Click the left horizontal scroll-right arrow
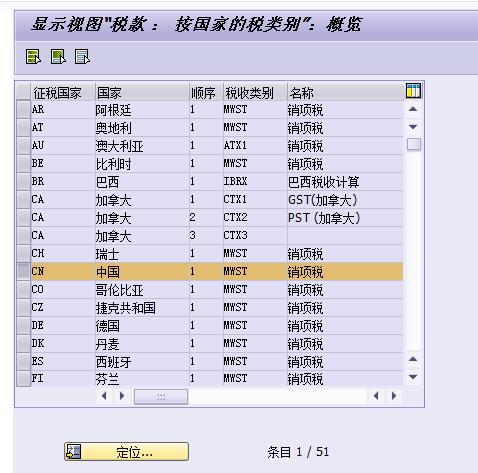The height and width of the screenshot is (473, 478). coord(122,396)
